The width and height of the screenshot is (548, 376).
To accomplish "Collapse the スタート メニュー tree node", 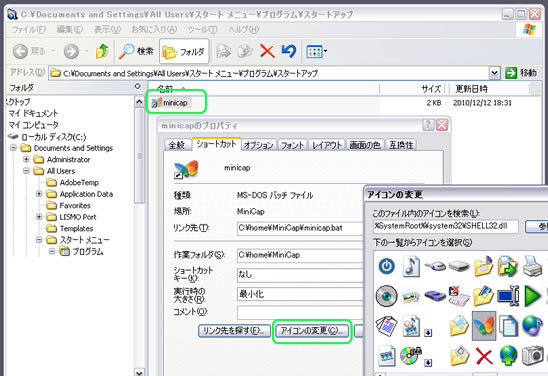I will pos(39,240).
